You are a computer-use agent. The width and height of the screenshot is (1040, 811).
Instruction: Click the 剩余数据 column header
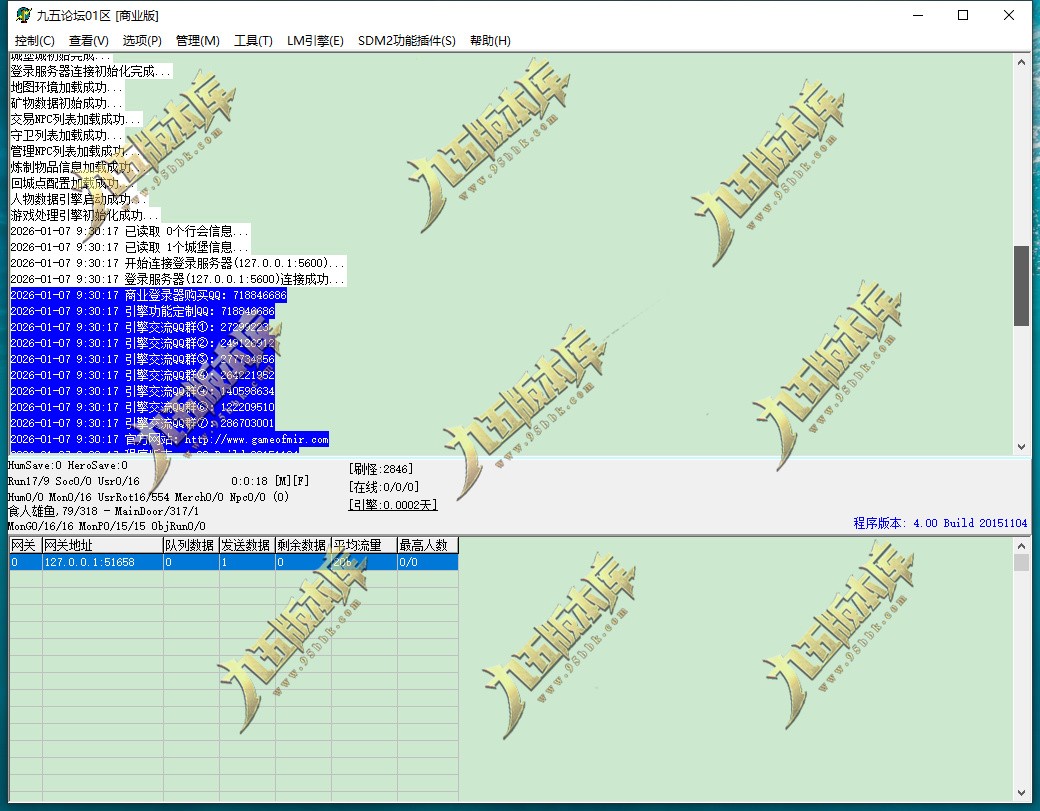(302, 545)
